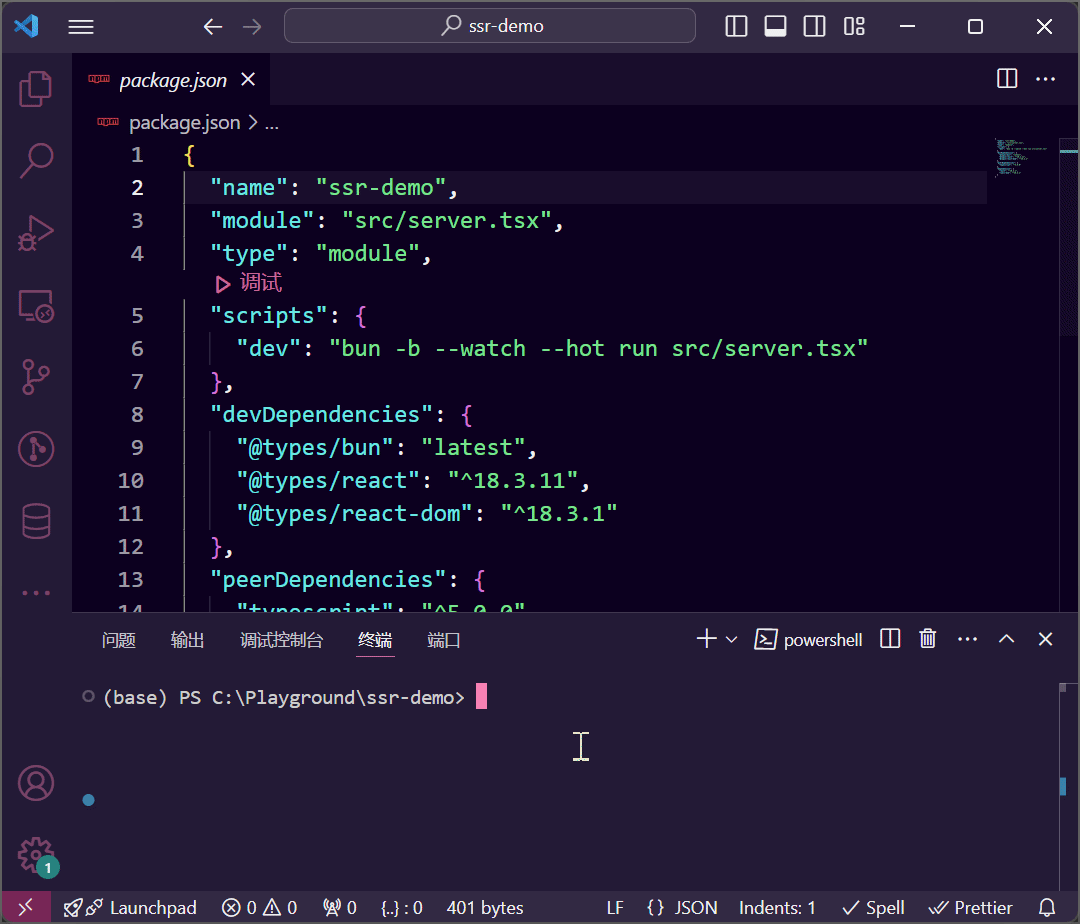Click the 401 bytes status entry
Viewport: 1080px width, 924px height.
pyautogui.click(x=485, y=908)
